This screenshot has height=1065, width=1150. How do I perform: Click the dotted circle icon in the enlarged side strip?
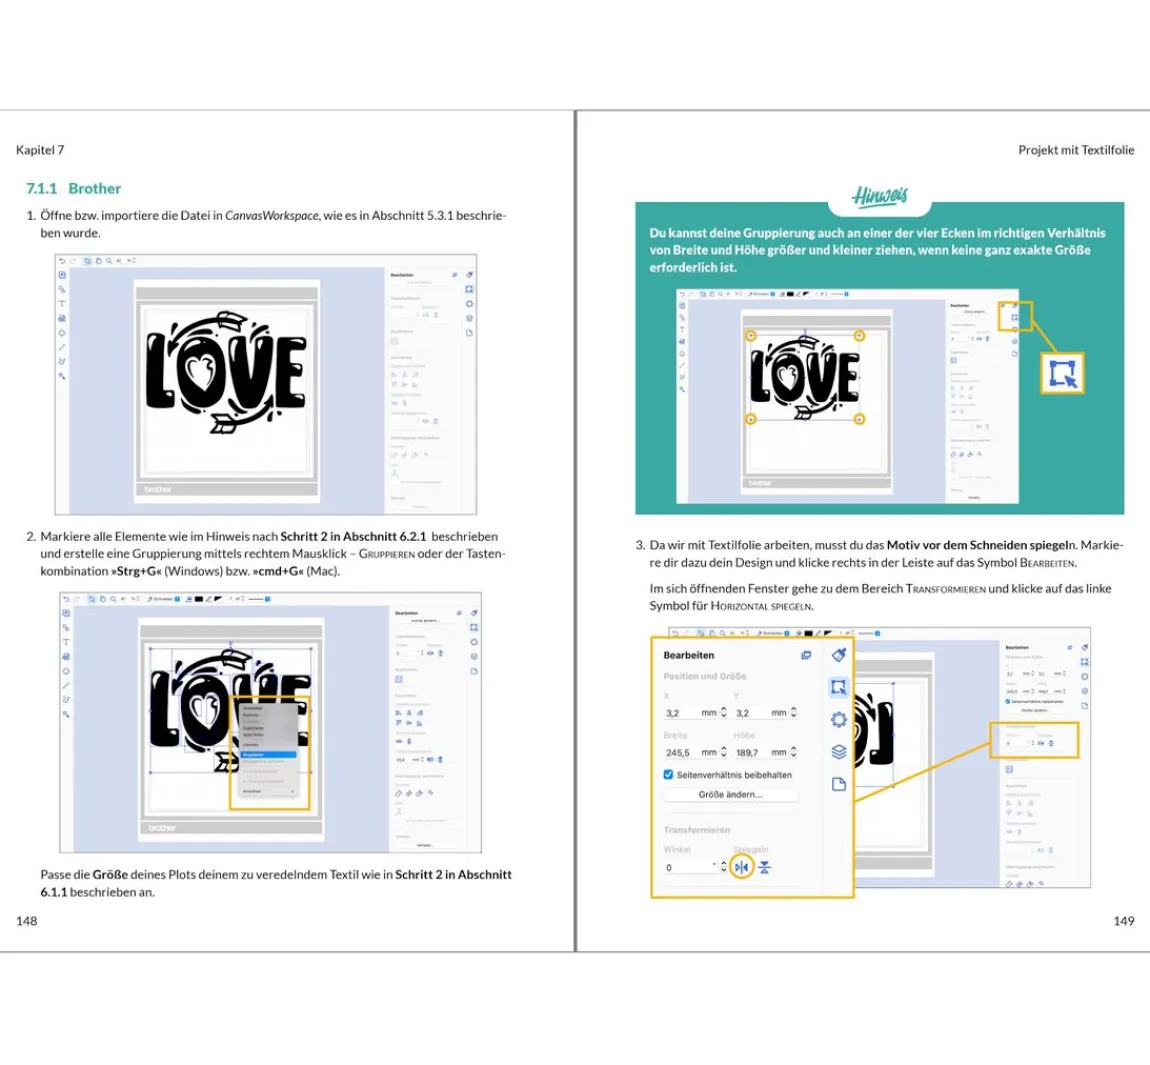point(839,720)
